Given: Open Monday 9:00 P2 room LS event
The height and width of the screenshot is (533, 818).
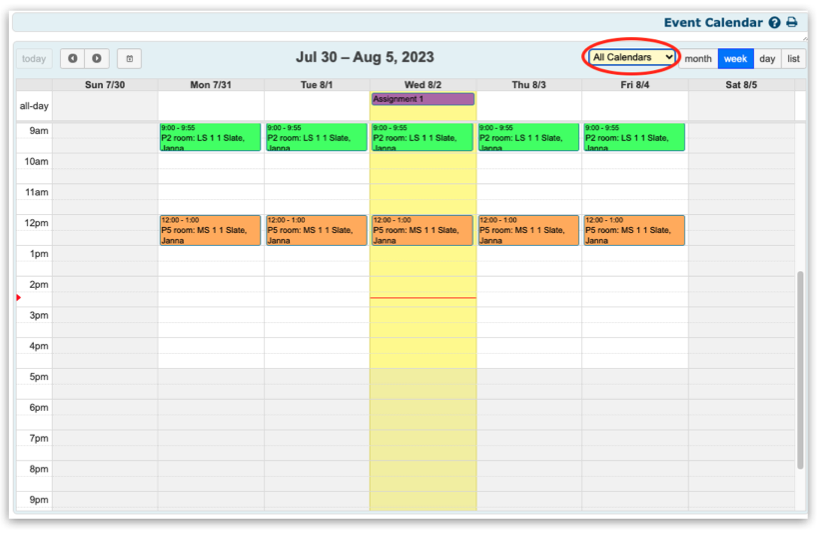Looking at the screenshot, I should (210, 137).
